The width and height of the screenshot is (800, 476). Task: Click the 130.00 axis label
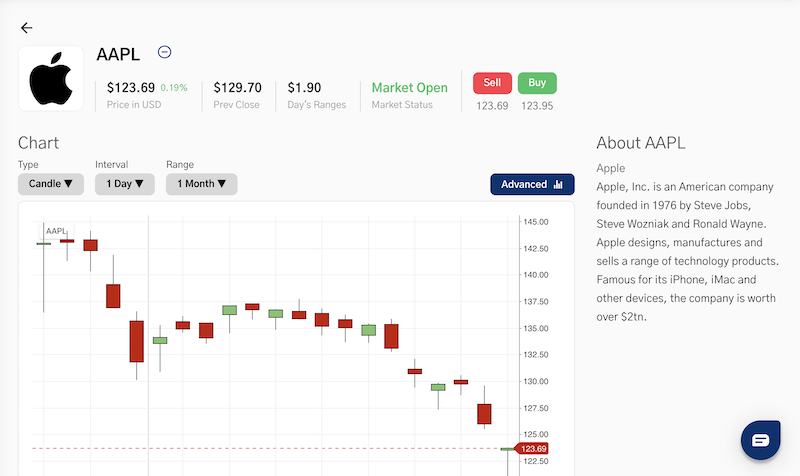[x=536, y=381]
